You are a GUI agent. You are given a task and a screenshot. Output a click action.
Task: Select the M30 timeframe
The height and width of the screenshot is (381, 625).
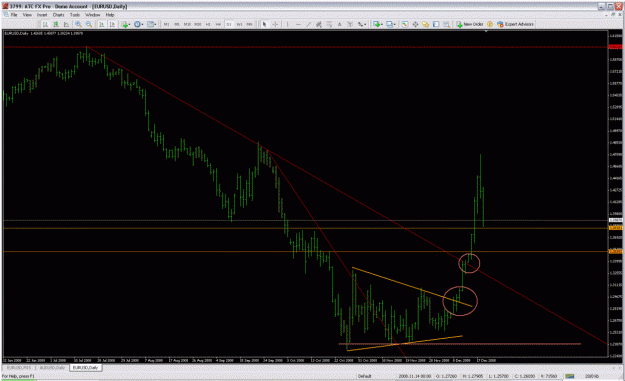(197, 24)
